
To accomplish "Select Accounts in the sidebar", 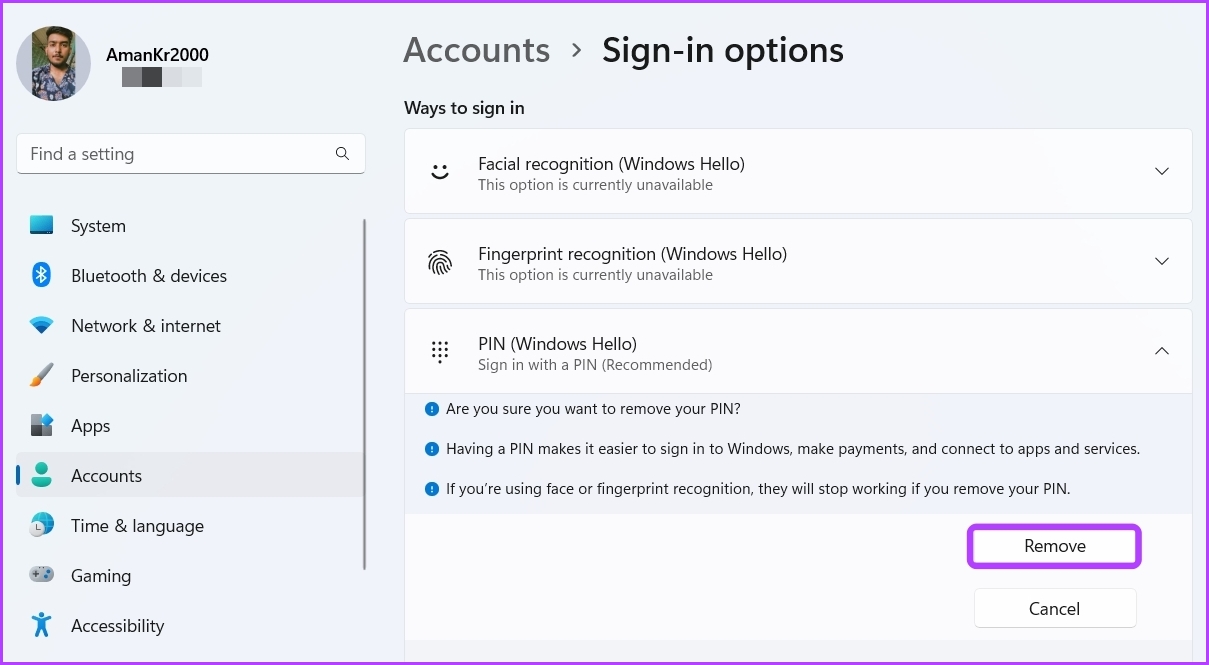I will point(190,476).
